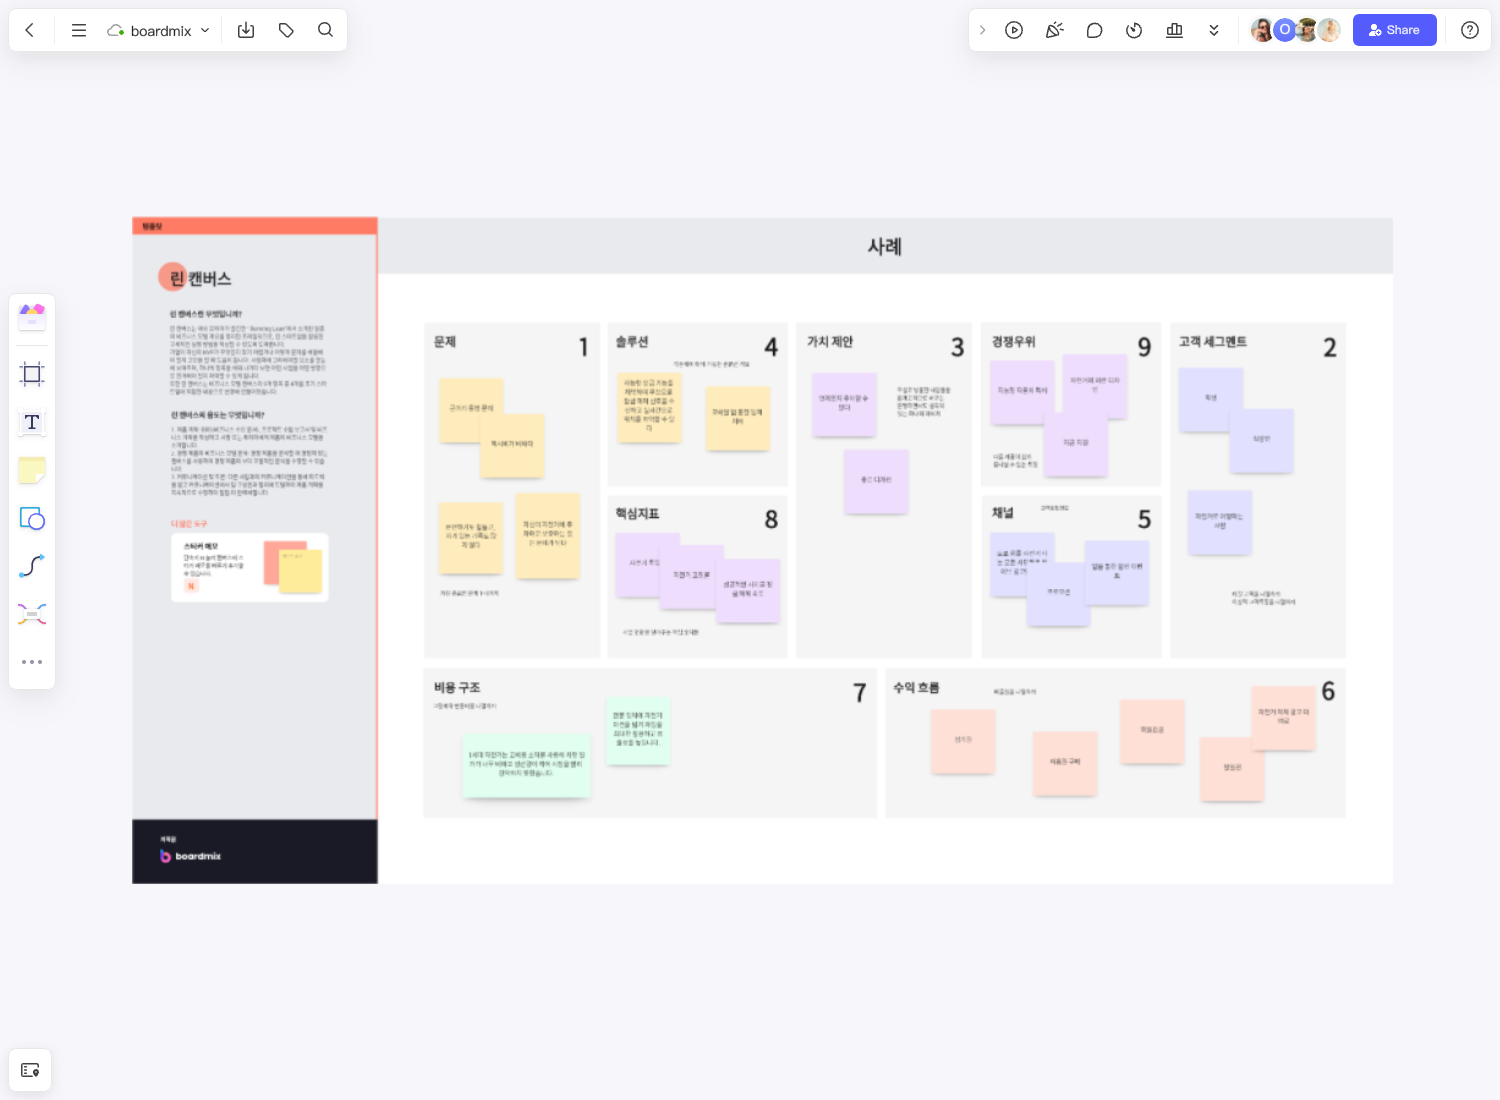The image size is (1500, 1100).
Task: Open more tools via three dots
Action: click(32, 662)
